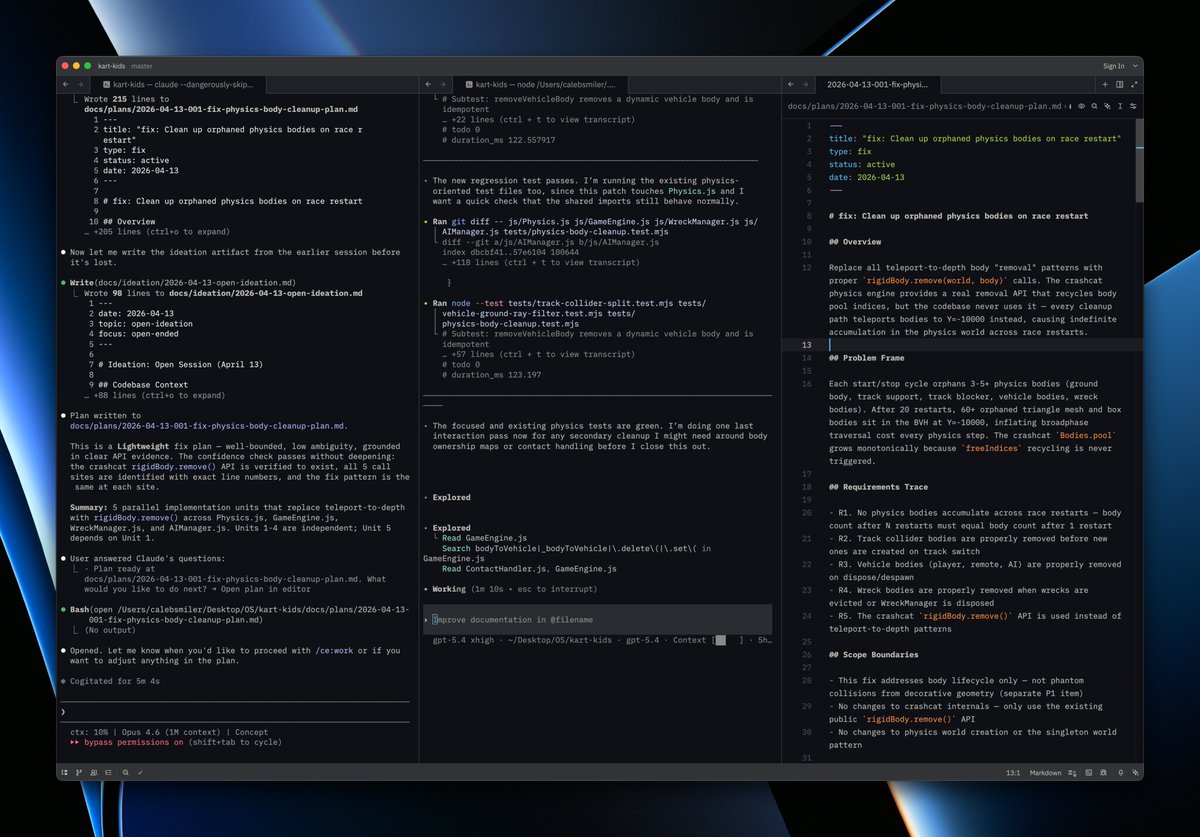The width and height of the screenshot is (1200, 837).
Task: Go forward in the markdown editor pane
Action: coord(805,85)
